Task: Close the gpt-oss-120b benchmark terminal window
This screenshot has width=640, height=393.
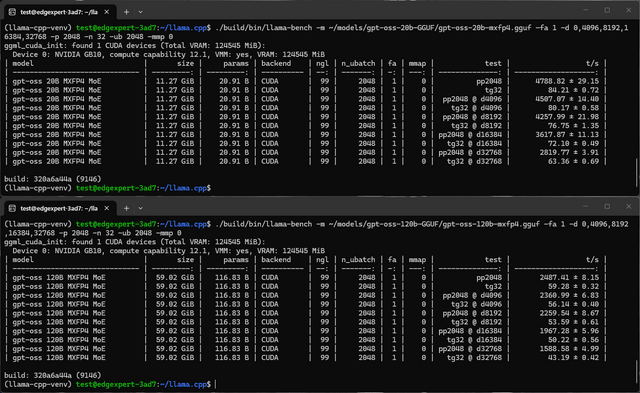Action: coord(629,206)
